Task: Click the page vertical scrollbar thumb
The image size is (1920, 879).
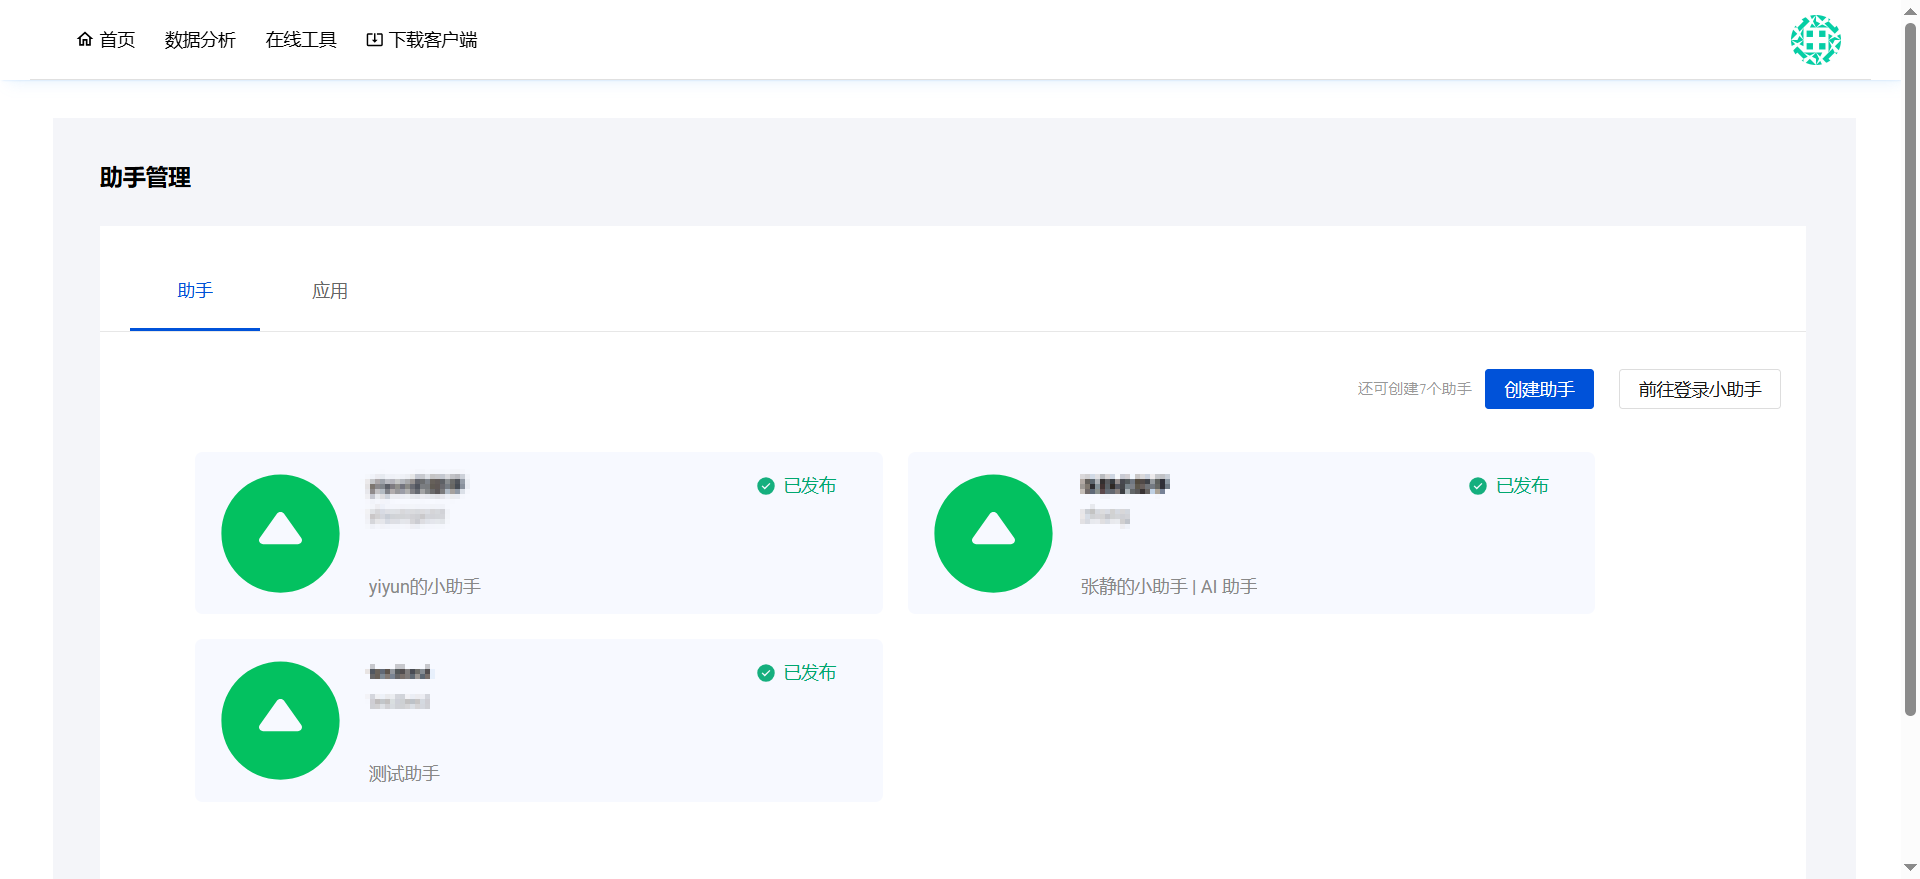Action: click(x=1910, y=367)
